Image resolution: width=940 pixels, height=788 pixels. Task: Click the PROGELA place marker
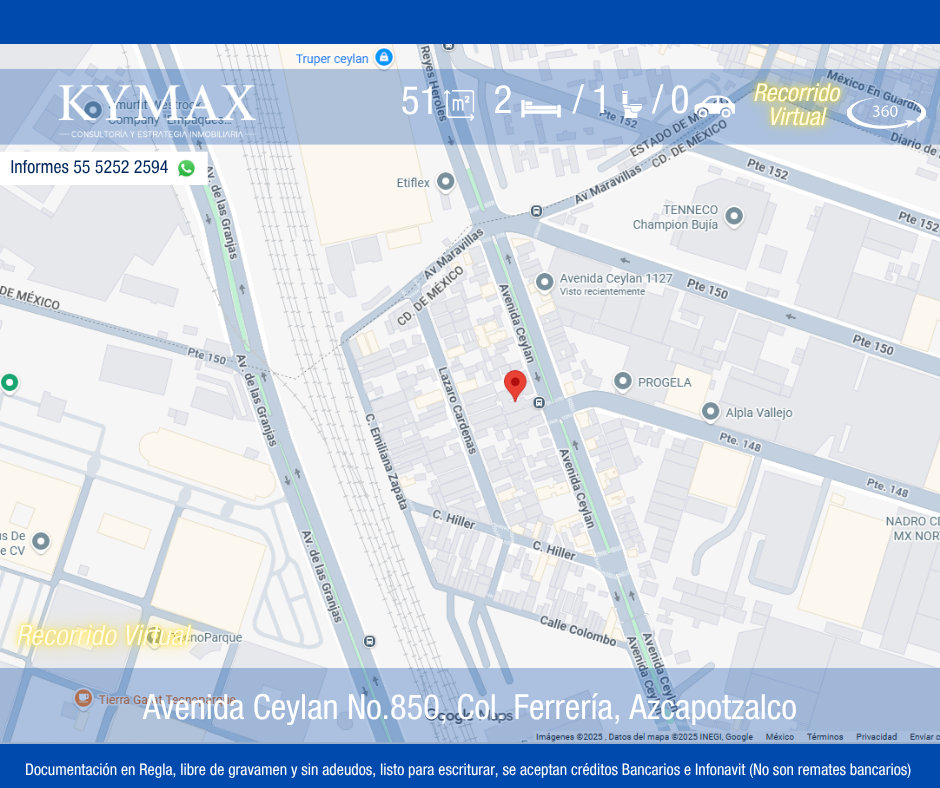(x=623, y=381)
